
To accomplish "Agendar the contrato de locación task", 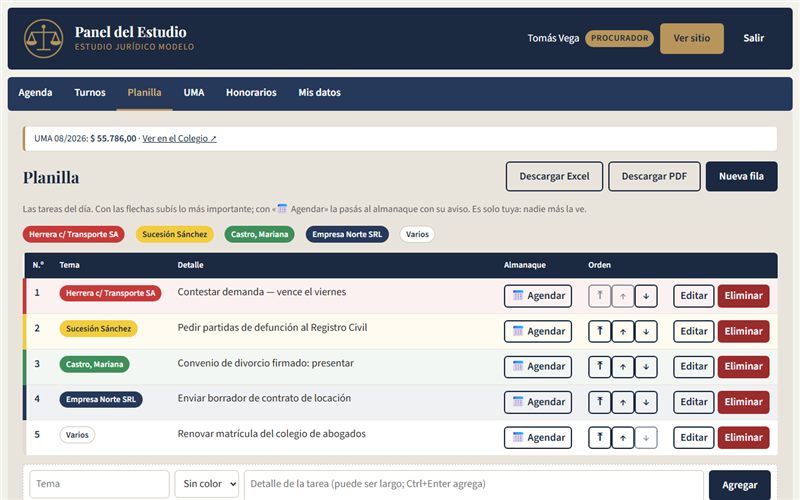I will (x=538, y=402).
